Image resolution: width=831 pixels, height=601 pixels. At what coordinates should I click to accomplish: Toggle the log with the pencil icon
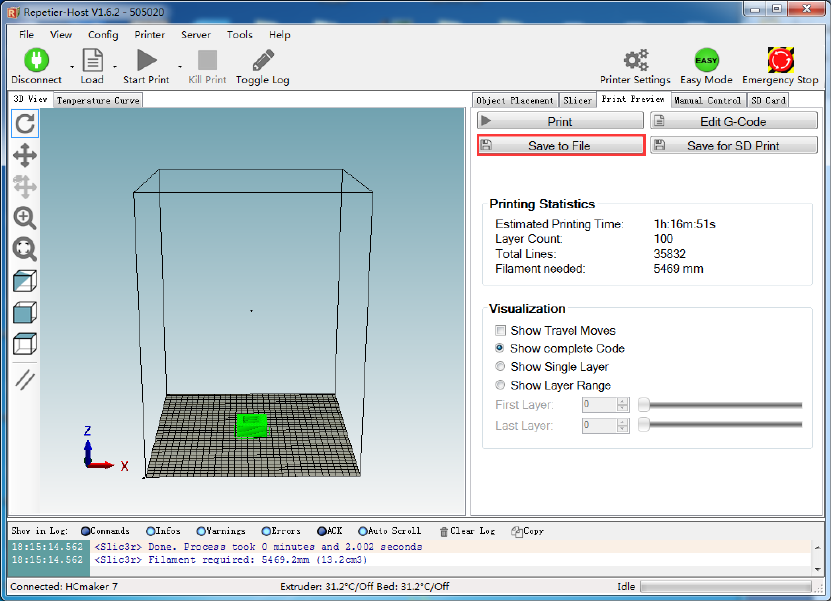263,60
